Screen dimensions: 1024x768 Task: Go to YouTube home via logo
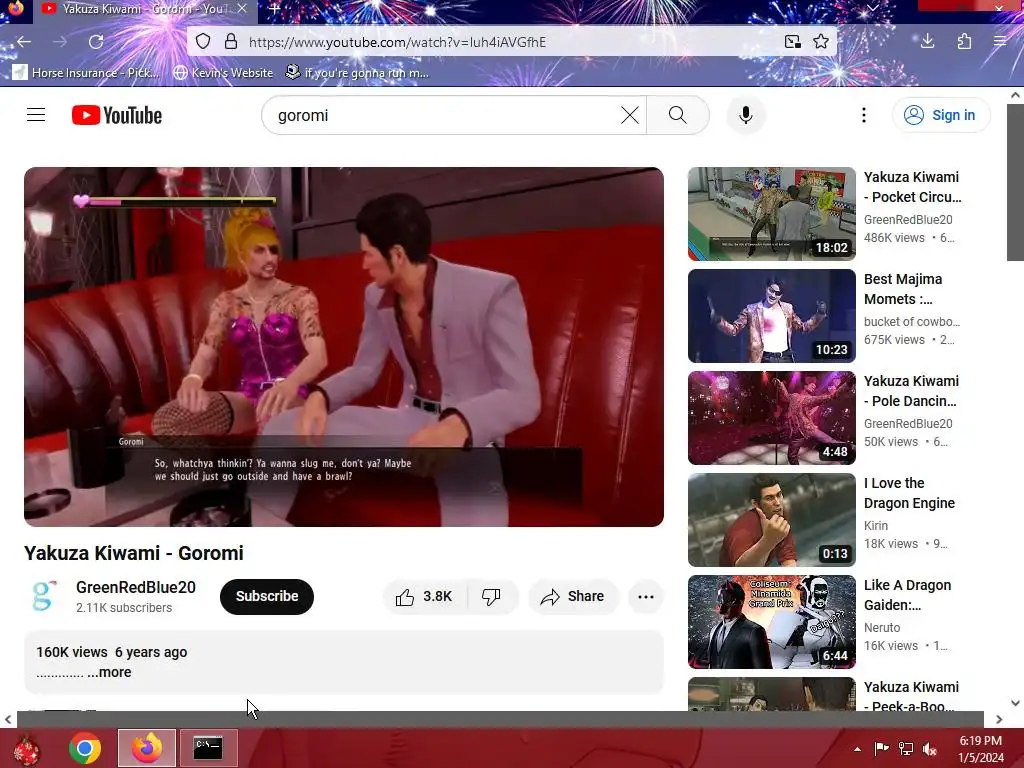117,115
